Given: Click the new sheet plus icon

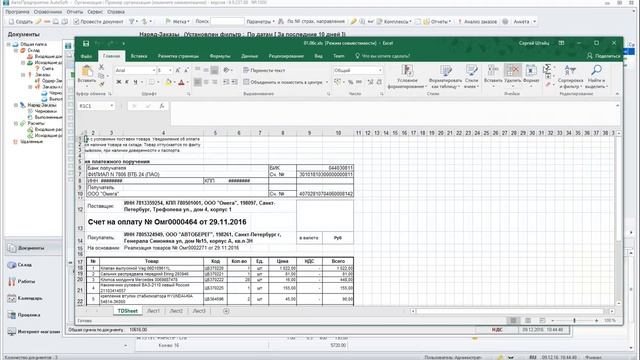Looking at the screenshot, I should (226, 311).
